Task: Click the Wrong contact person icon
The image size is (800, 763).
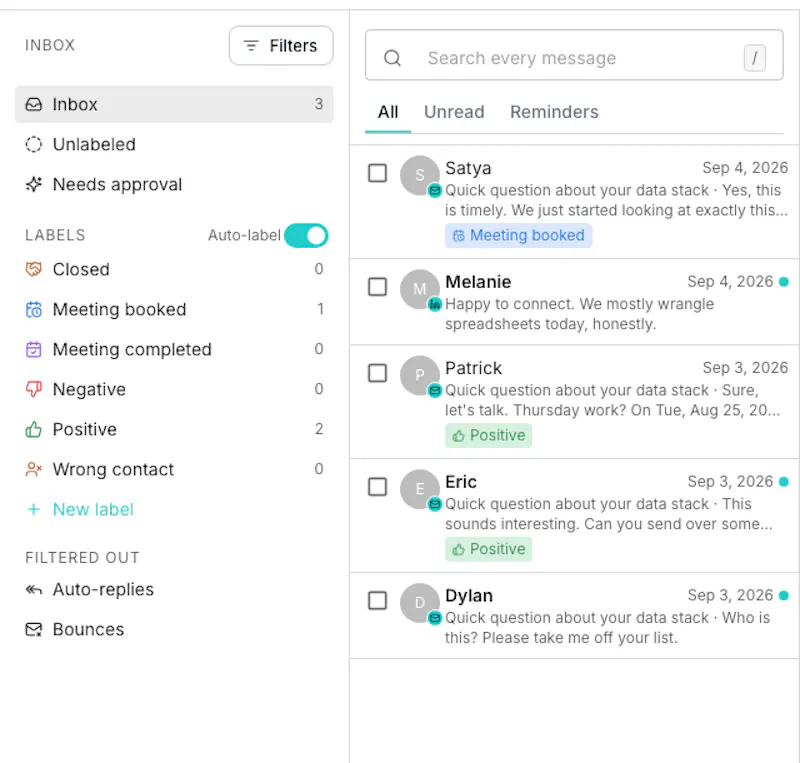Action: pos(34,469)
